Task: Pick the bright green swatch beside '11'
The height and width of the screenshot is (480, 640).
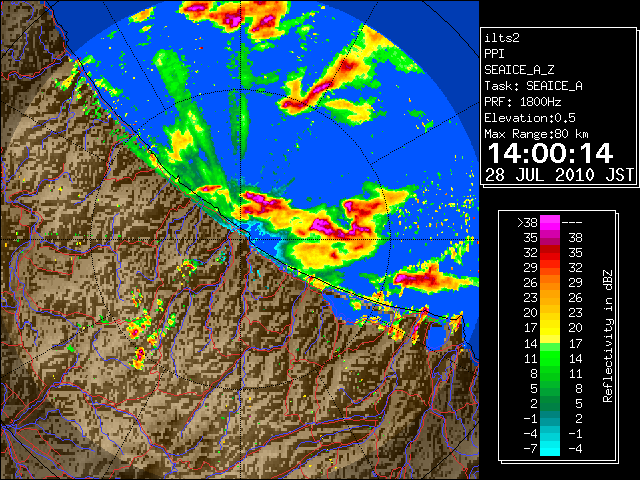Action: click(x=550, y=358)
